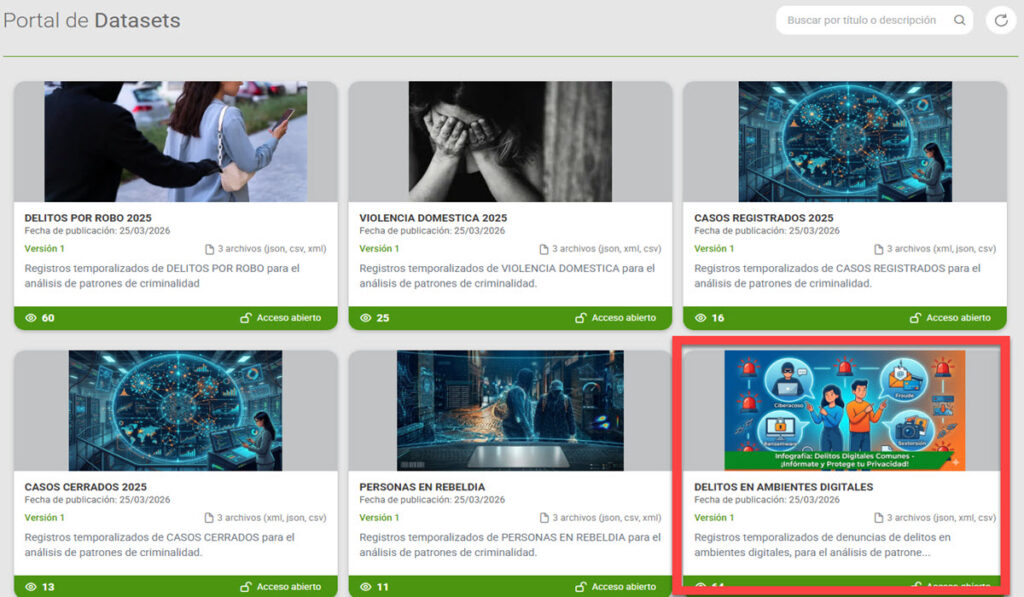Click the open lock icon on DELITOS POR ROBO card
This screenshot has height=597, width=1024.
pos(246,318)
